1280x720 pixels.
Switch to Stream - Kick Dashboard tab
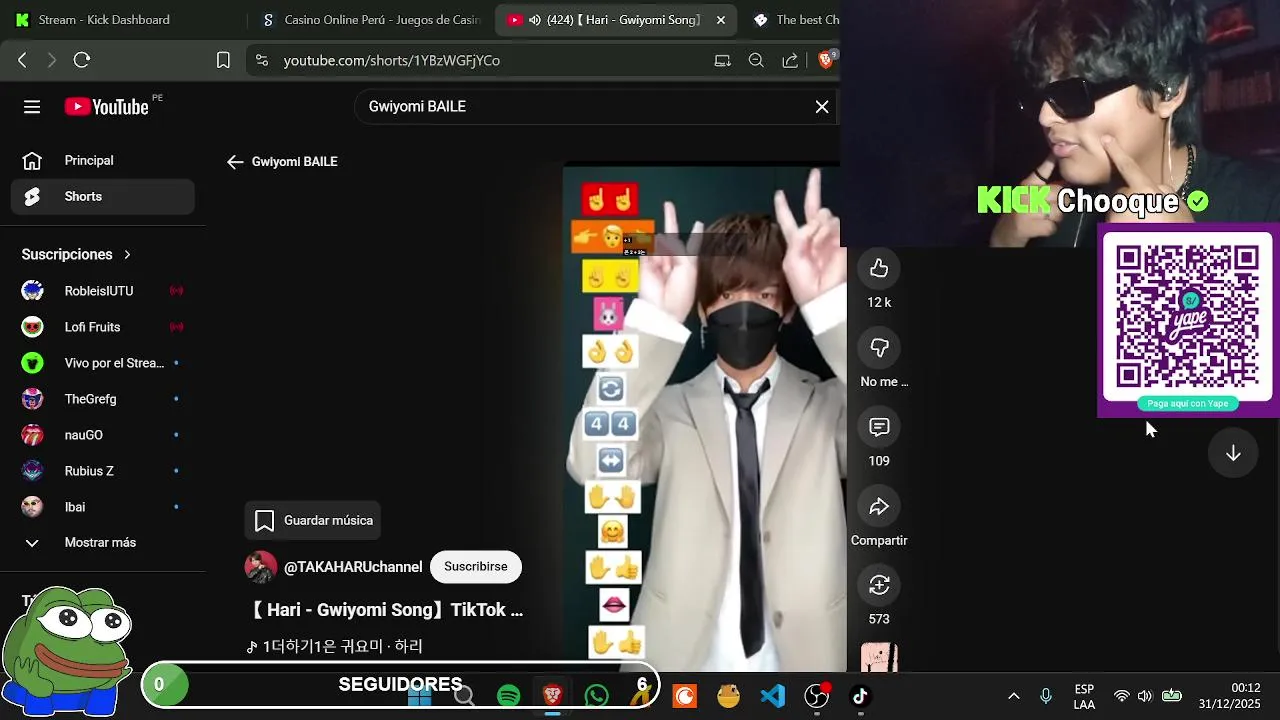105,20
